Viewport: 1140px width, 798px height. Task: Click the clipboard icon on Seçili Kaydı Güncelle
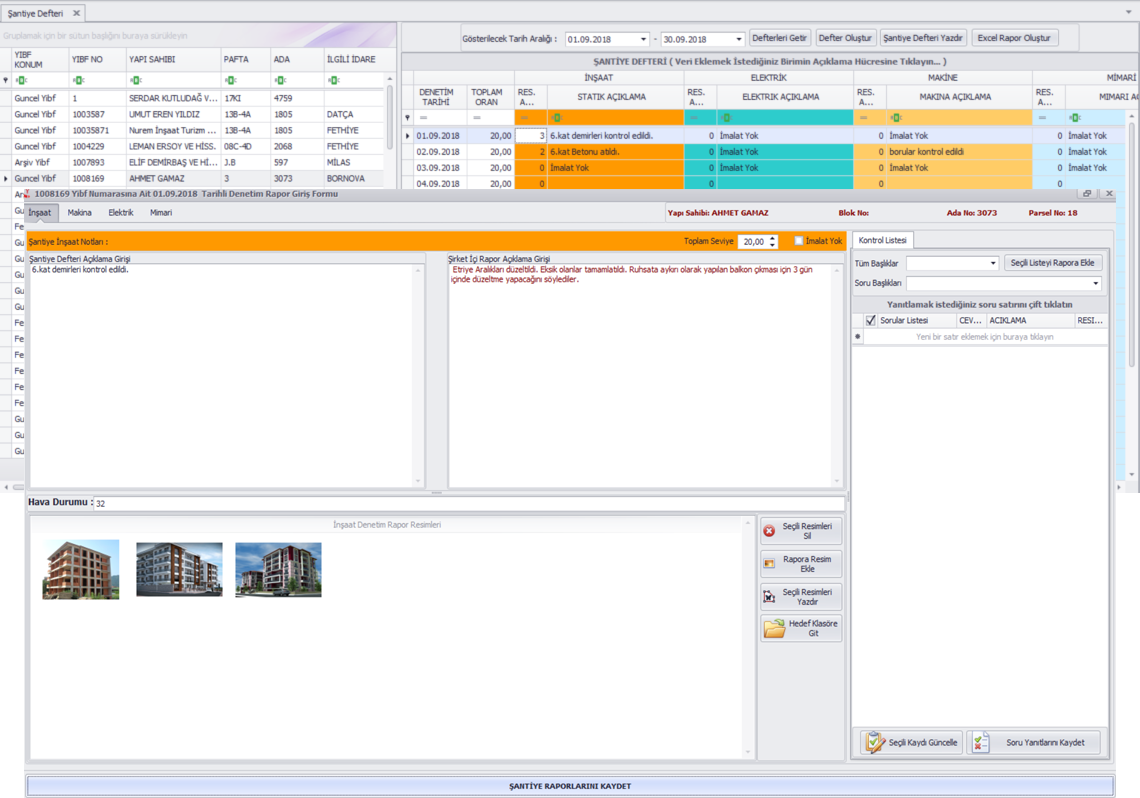click(x=875, y=742)
